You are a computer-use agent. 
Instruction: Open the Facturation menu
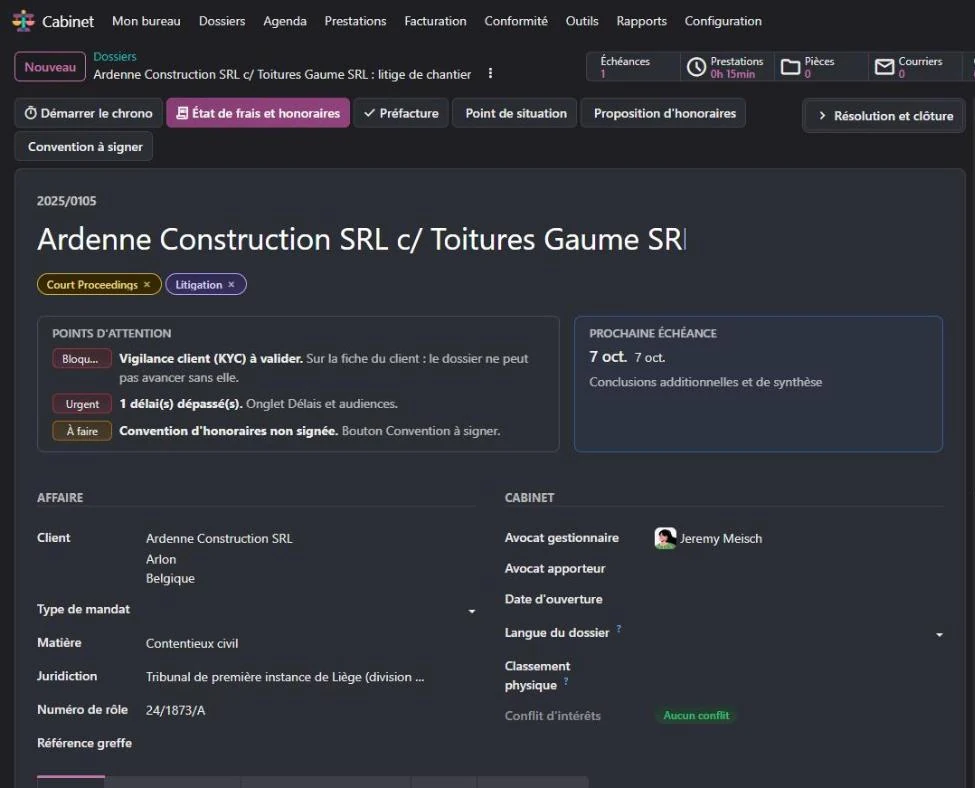pos(435,21)
